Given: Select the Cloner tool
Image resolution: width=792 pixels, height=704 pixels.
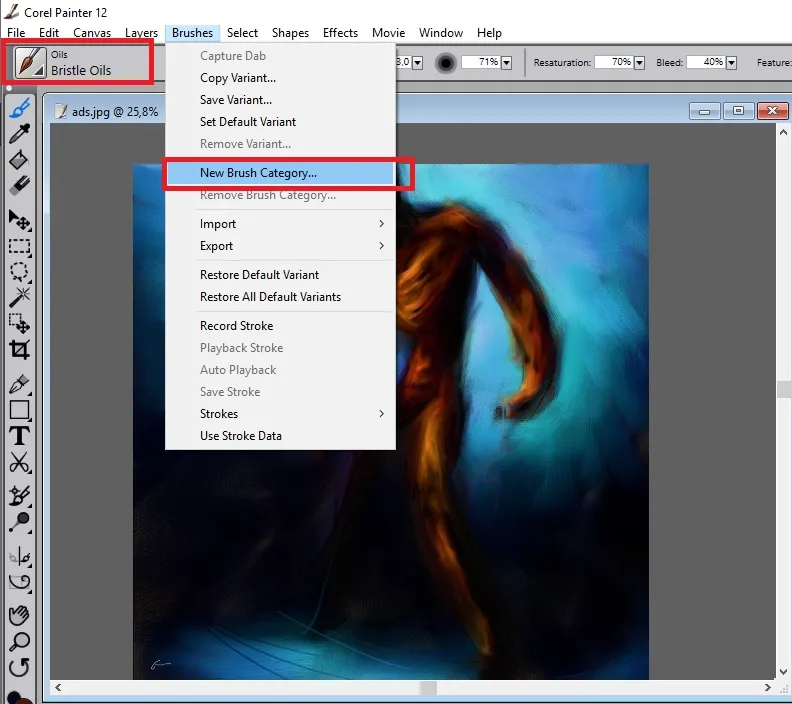Looking at the screenshot, I should pos(20,496).
